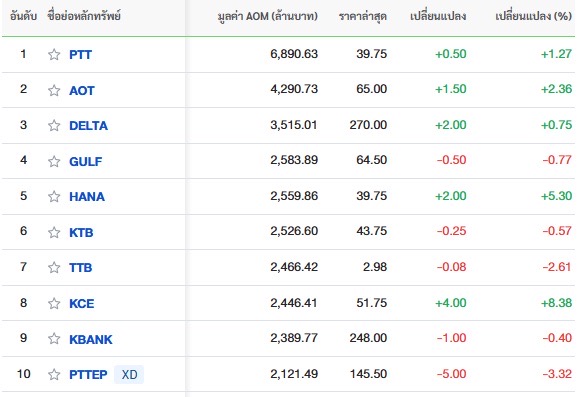
Task: Mark KCE with the star icon
Action: (54, 303)
